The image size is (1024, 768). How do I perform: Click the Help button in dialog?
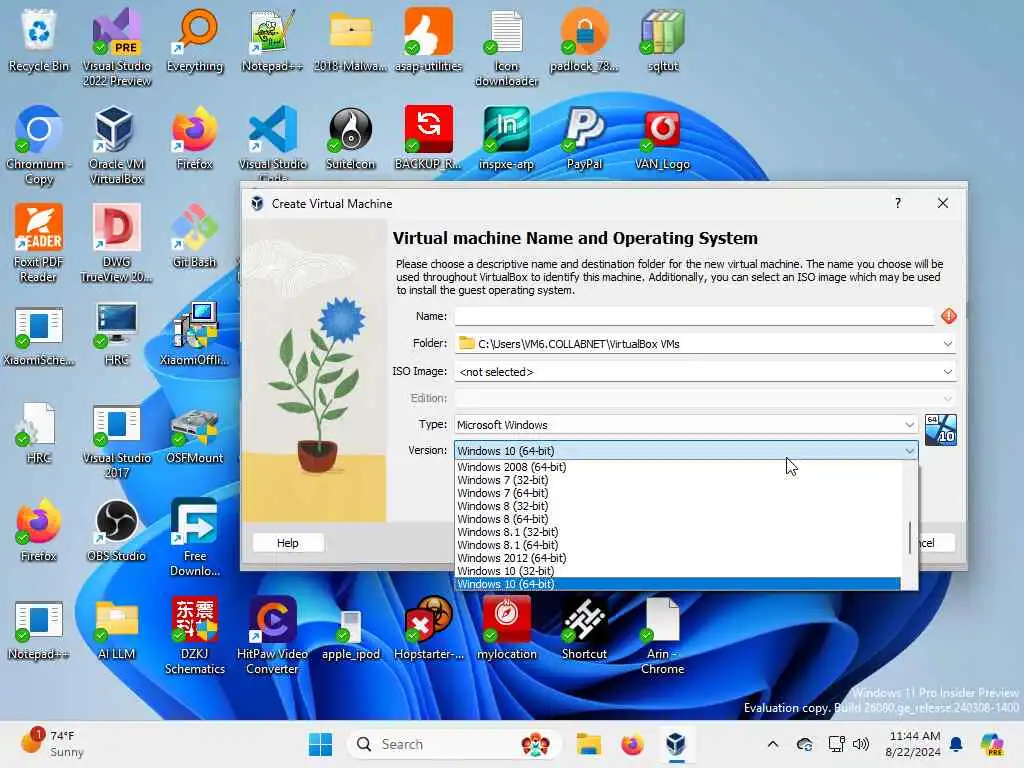coord(287,543)
